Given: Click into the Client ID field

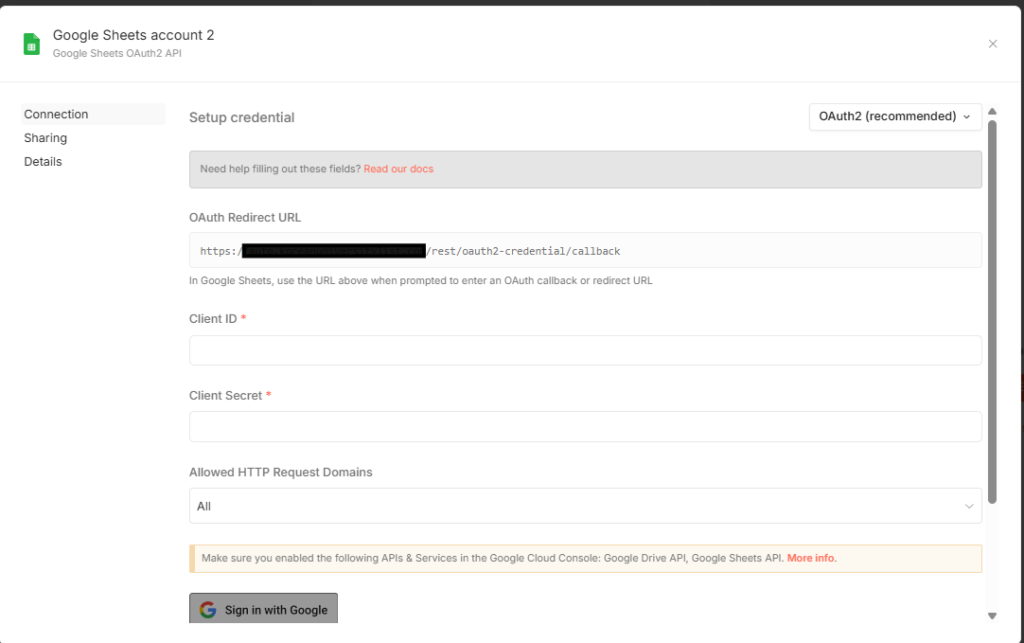Looking at the screenshot, I should coord(584,350).
